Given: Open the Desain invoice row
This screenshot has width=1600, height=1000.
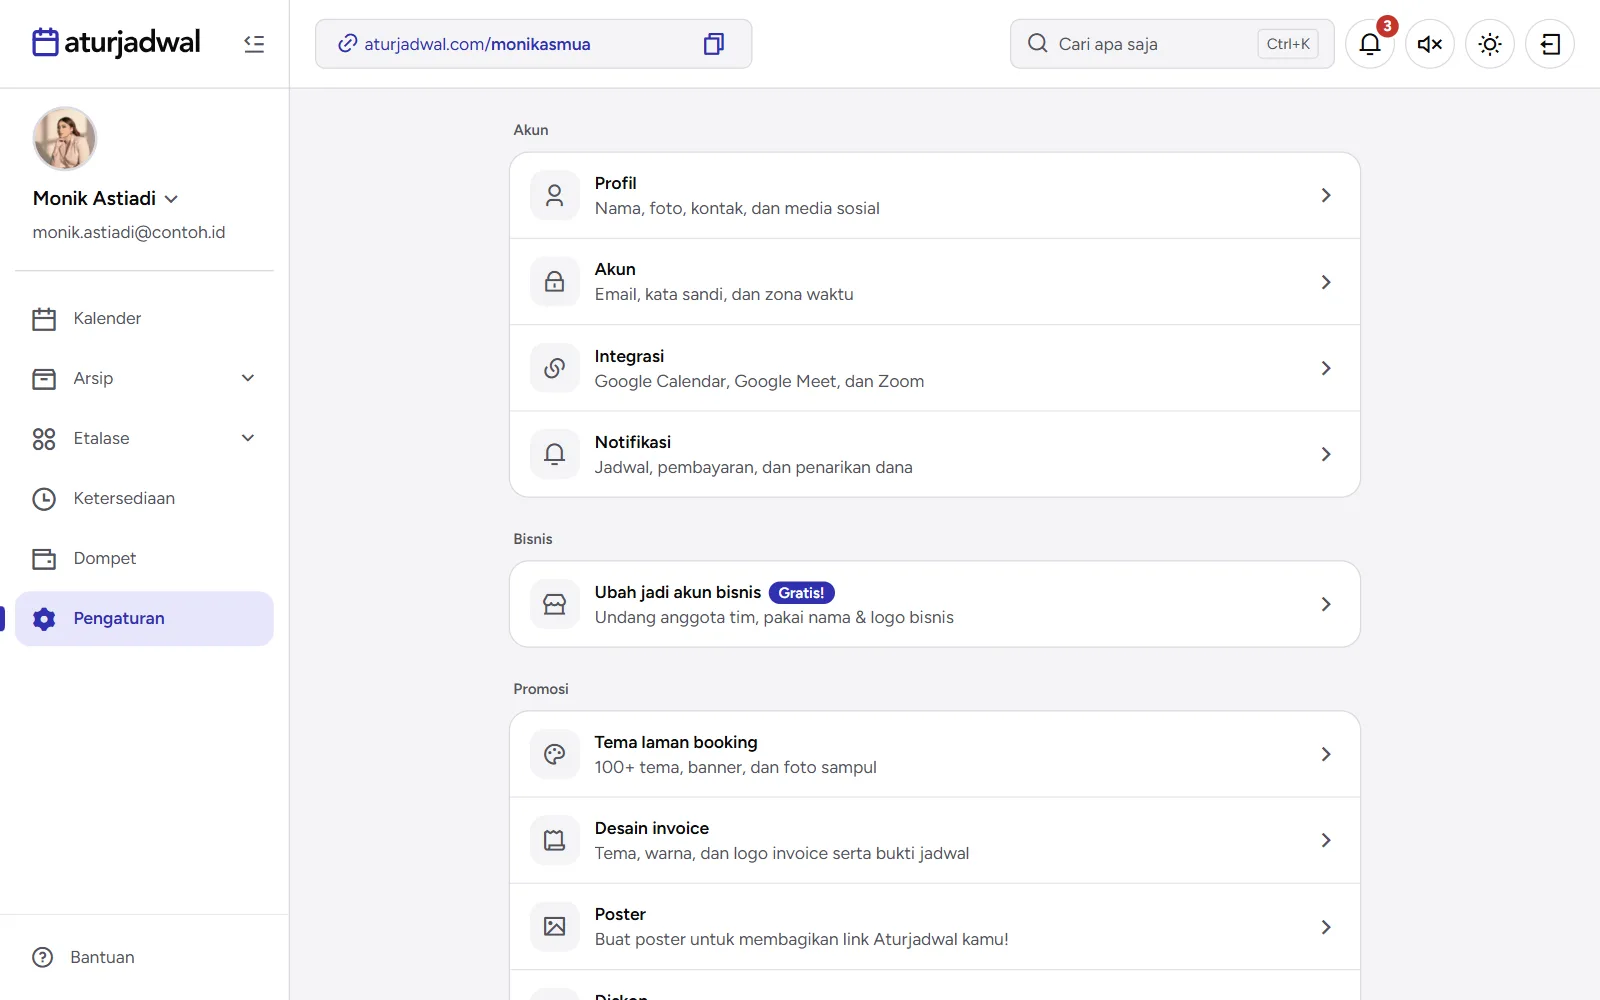Looking at the screenshot, I should pyautogui.click(x=935, y=840).
